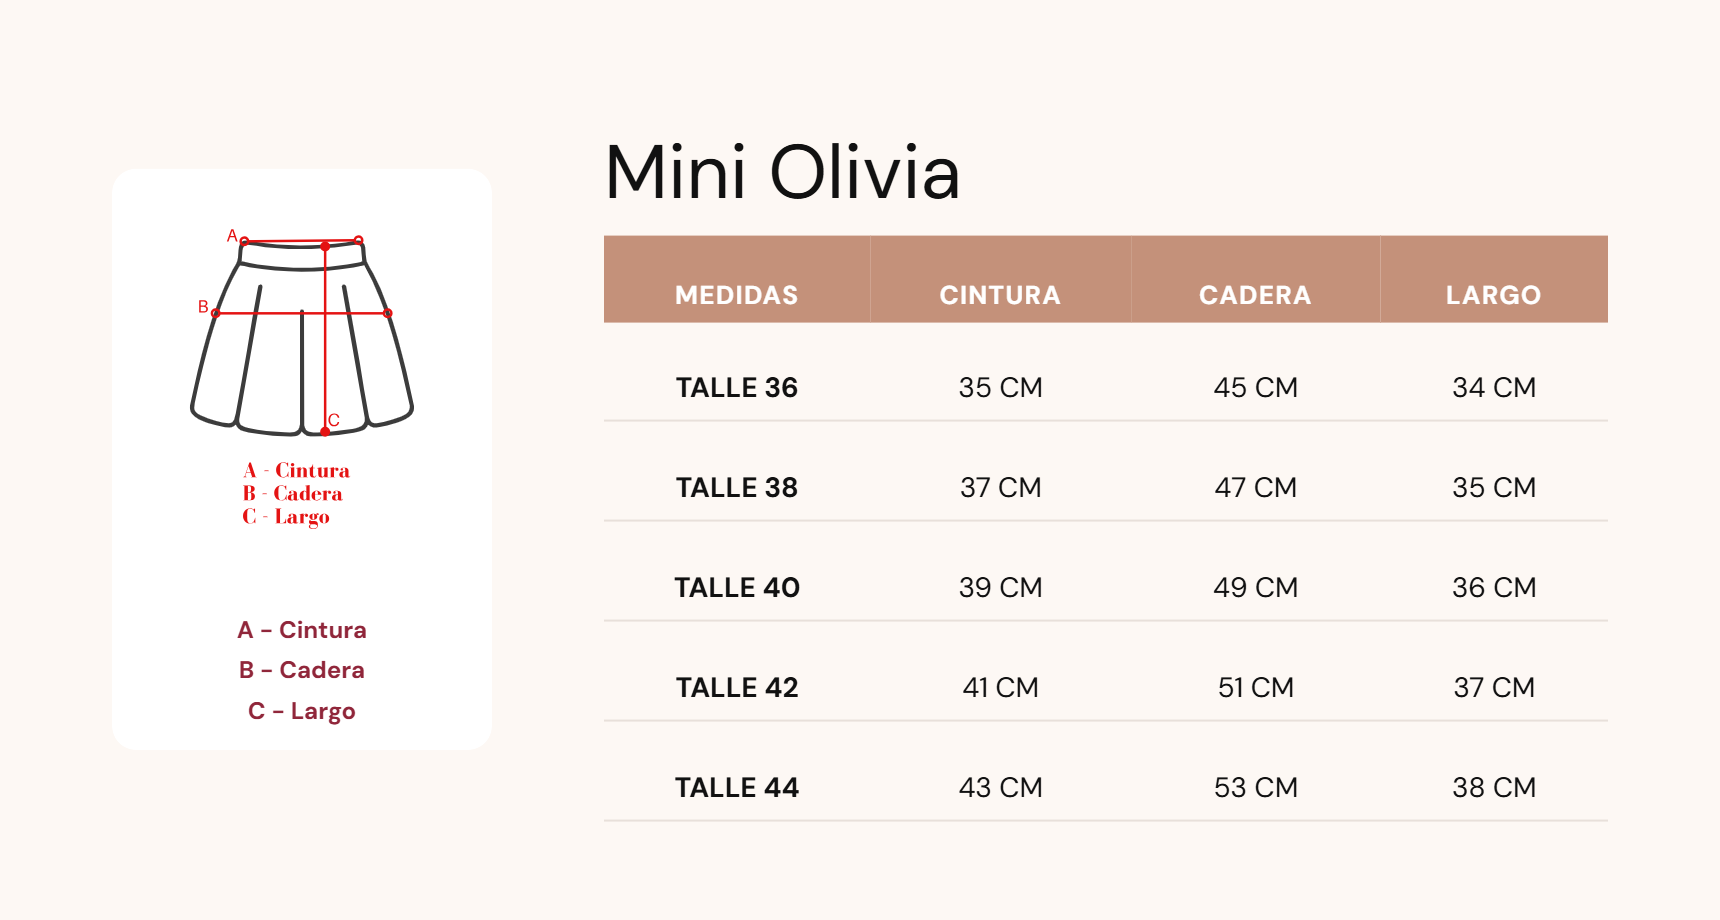The image size is (1720, 920).
Task: Click the 36 CM largo value
Action: pos(1494,587)
